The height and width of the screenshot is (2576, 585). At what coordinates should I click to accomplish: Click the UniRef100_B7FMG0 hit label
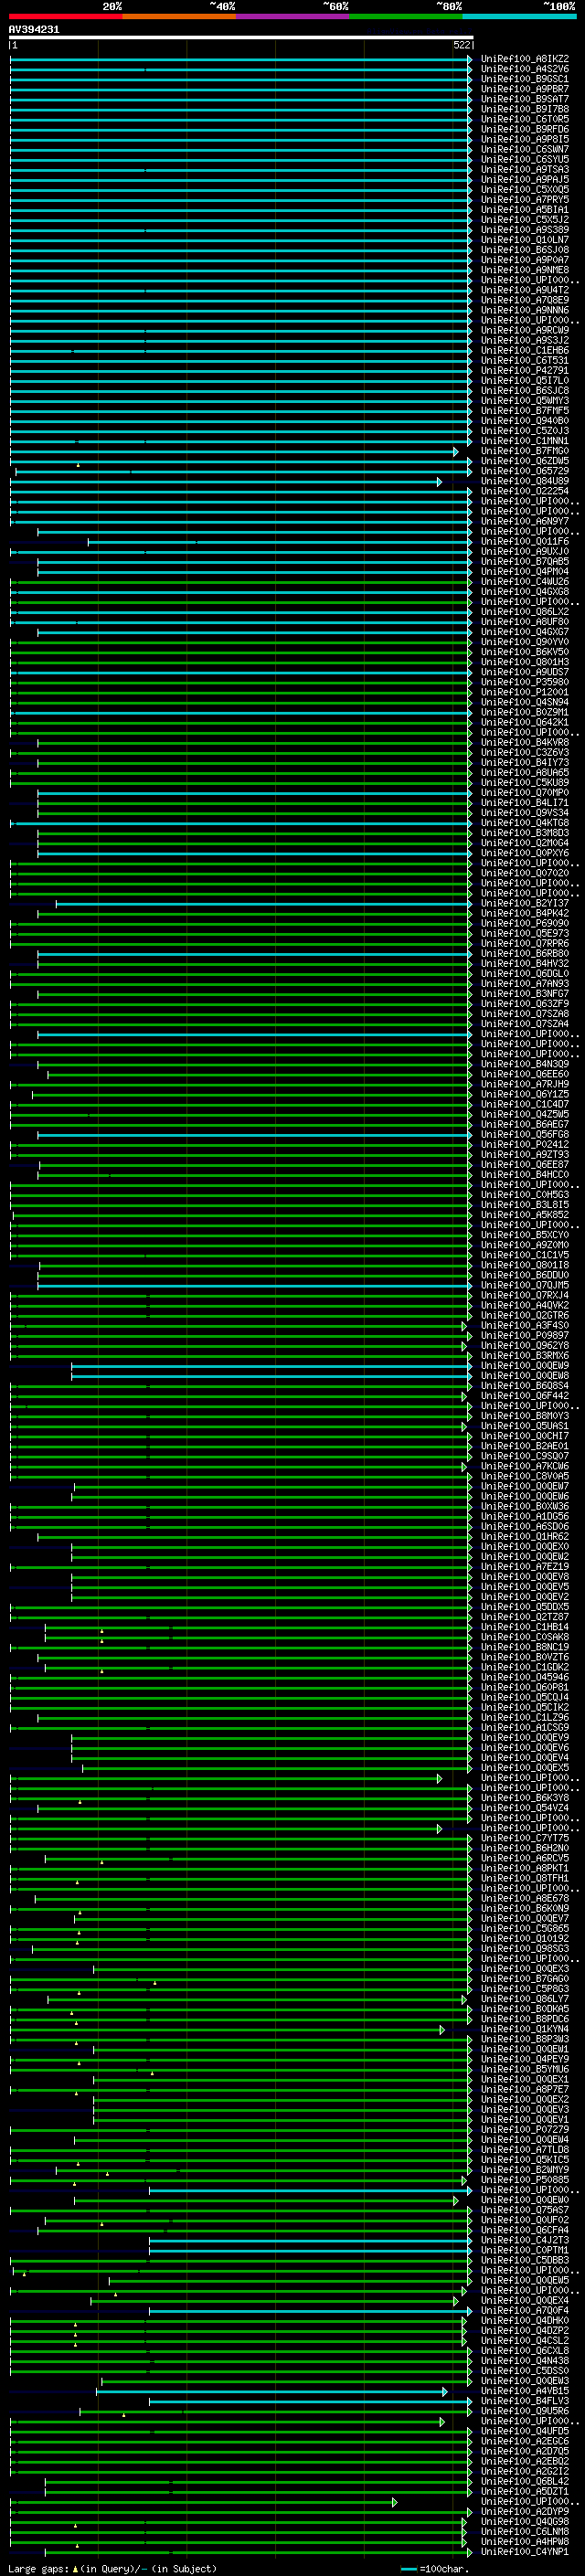[x=524, y=451]
